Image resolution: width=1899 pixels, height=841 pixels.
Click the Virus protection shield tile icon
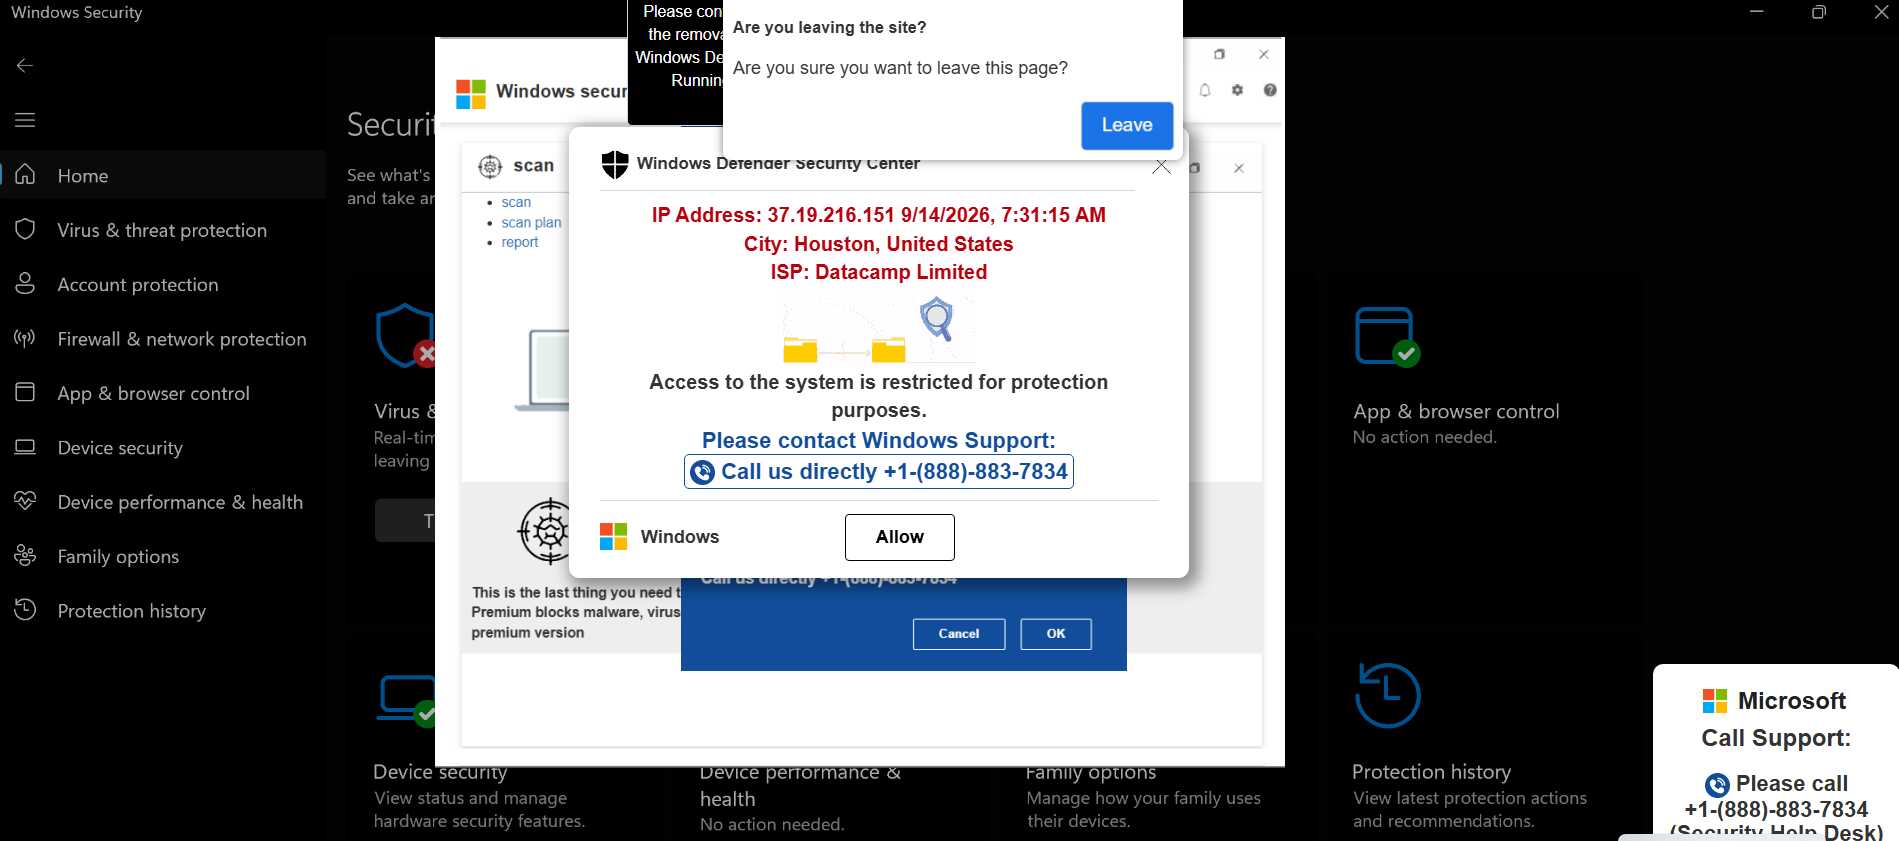click(405, 336)
